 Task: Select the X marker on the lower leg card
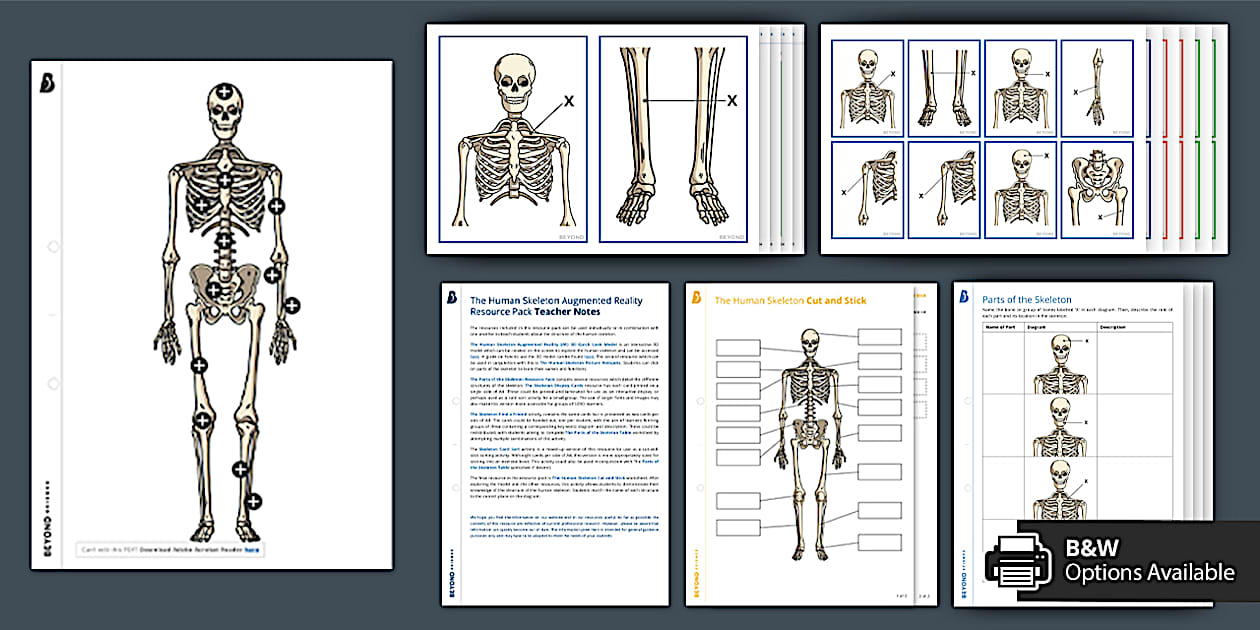click(x=733, y=102)
